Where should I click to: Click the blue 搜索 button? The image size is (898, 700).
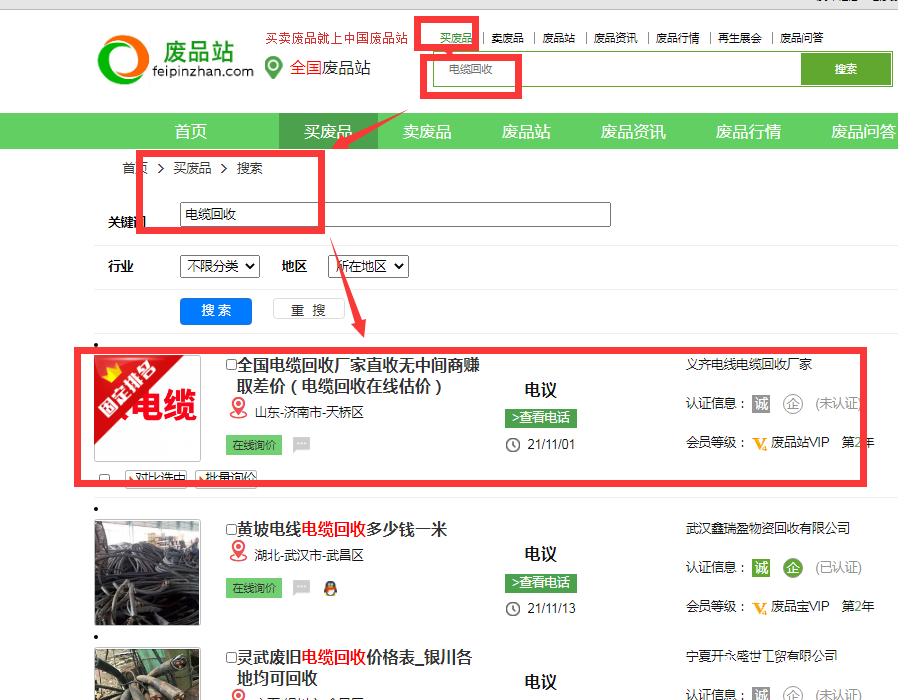pos(216,311)
